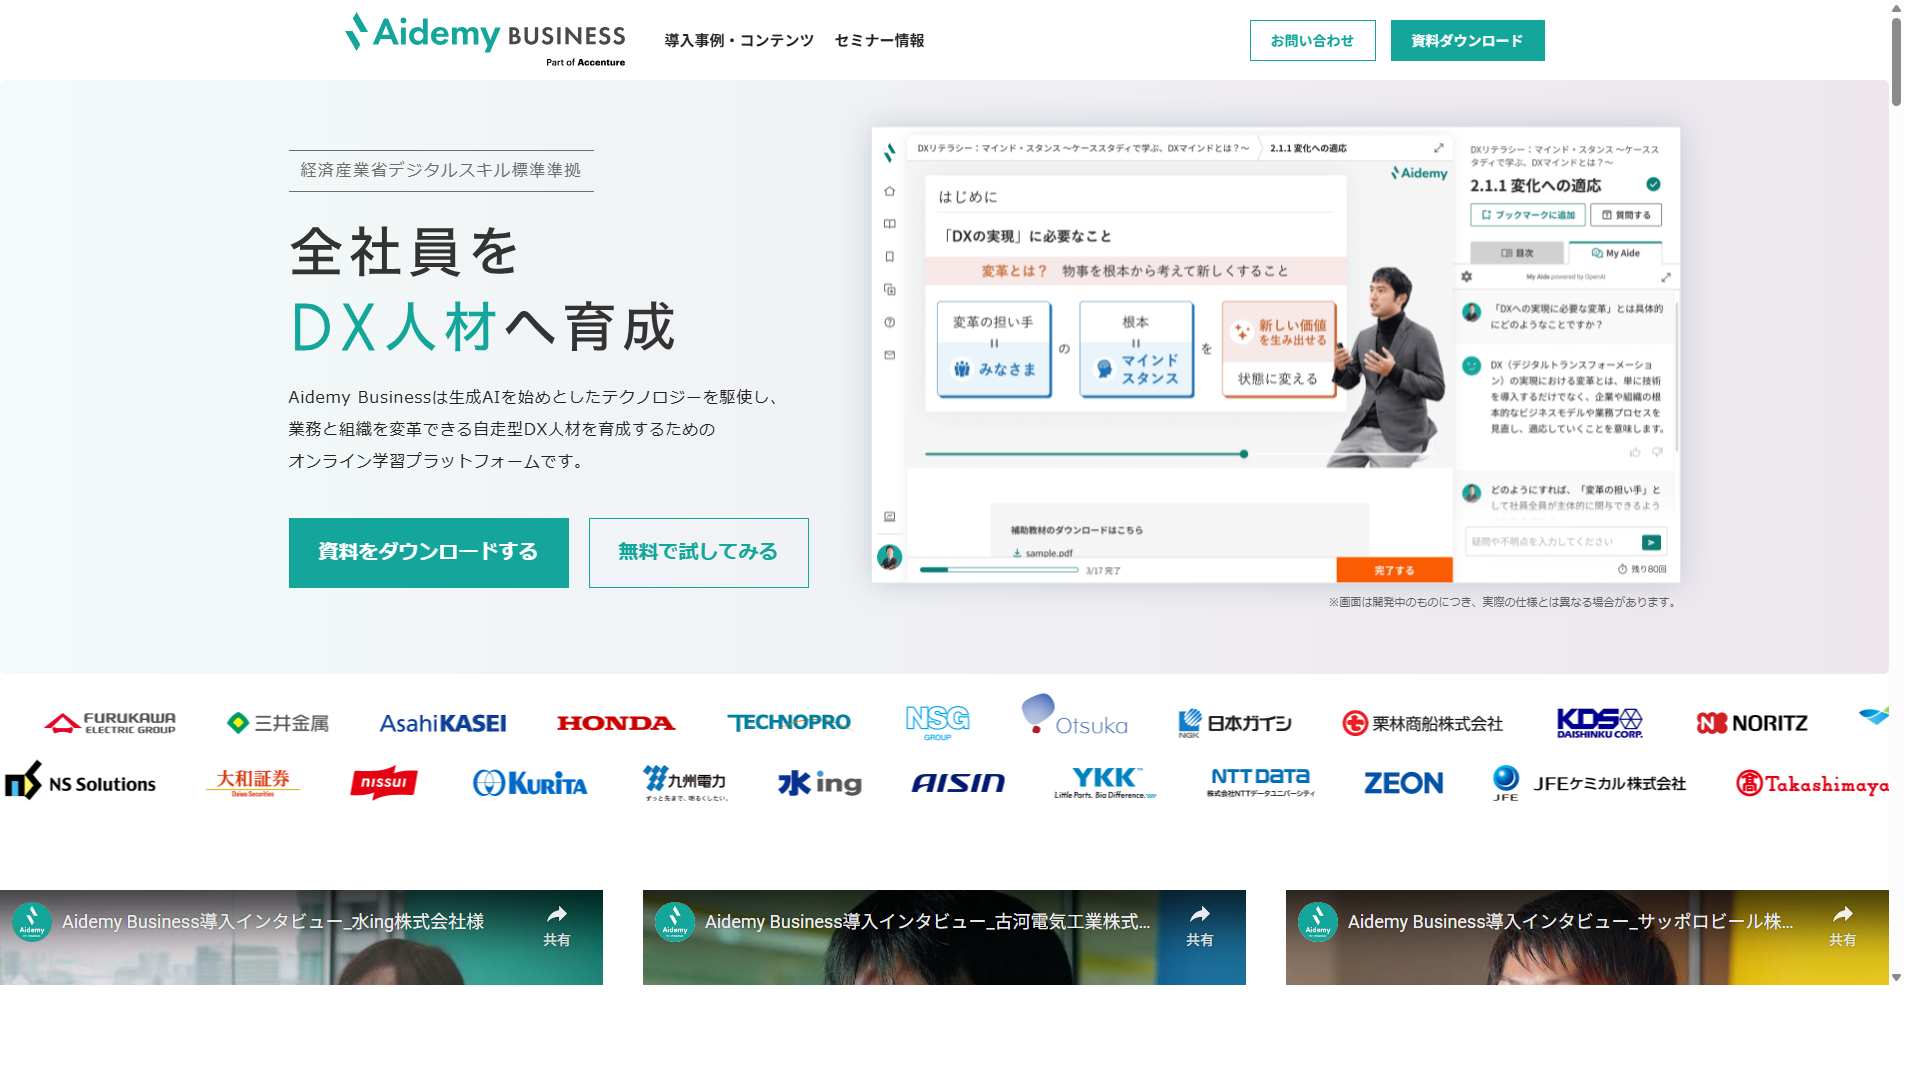Click Aidemy channel avatar on 古河電気工業 video
Image resolution: width=1920 pixels, height=1080 pixels.
[x=675, y=922]
